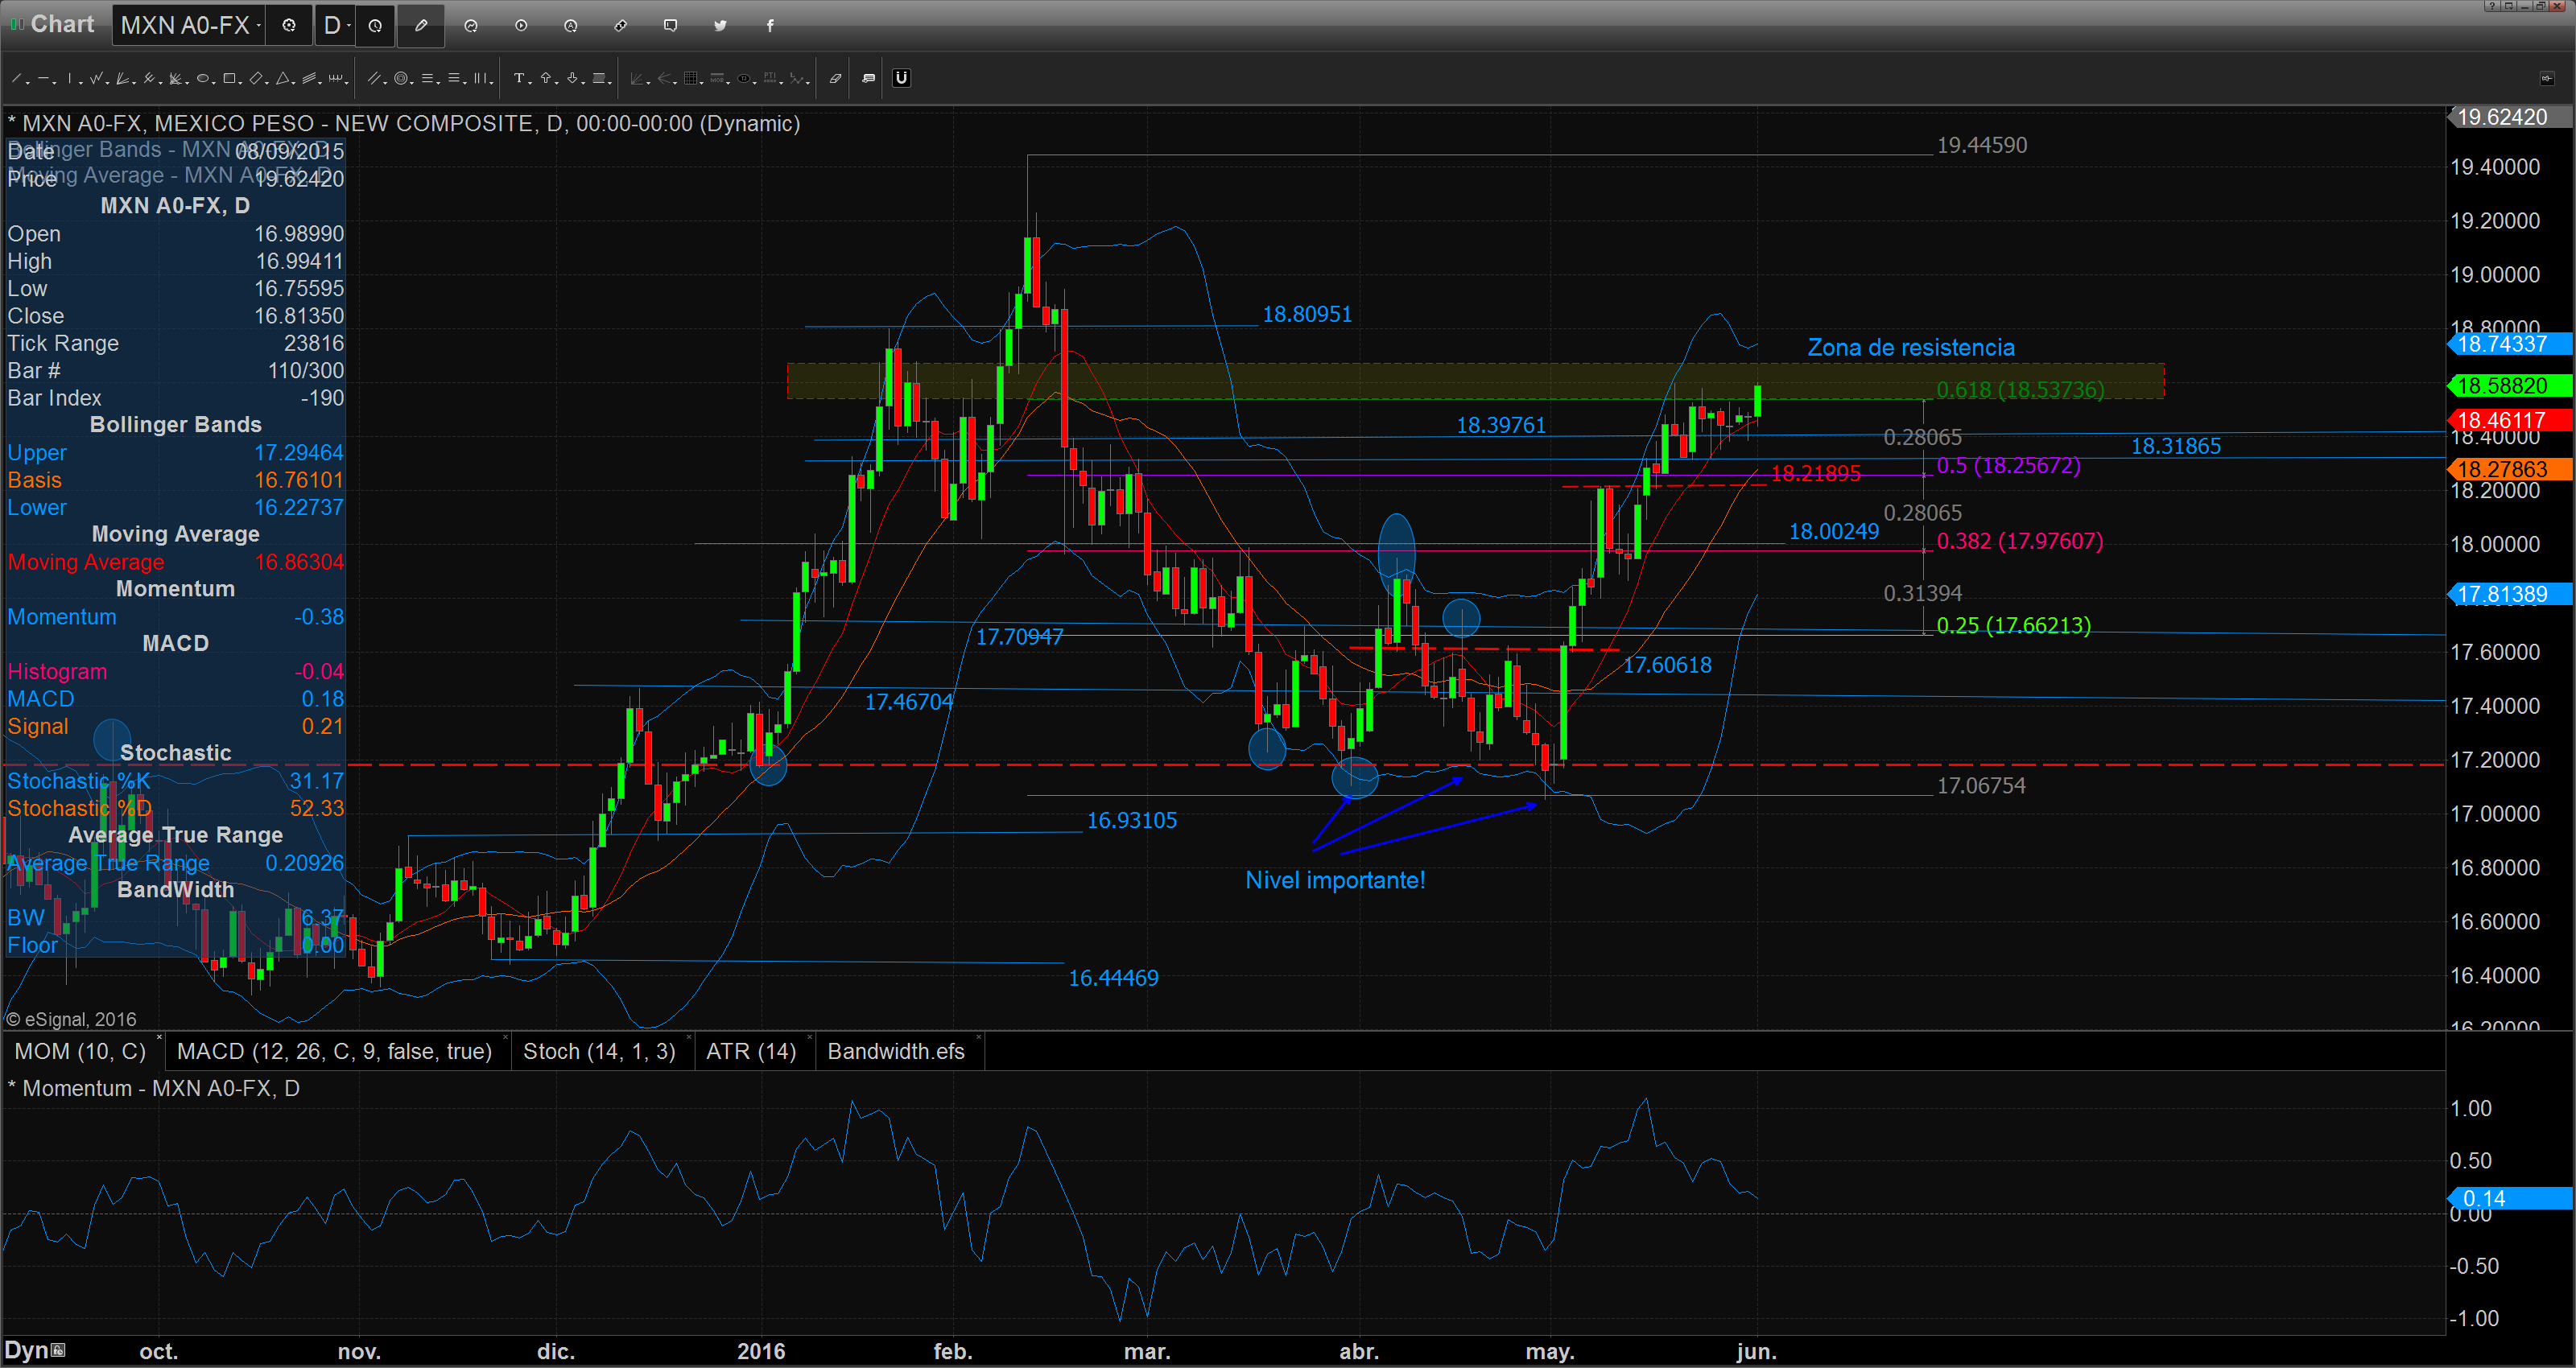Open the D interval dropdown
This screenshot has width=2576, height=1368.
pyautogui.click(x=349, y=26)
